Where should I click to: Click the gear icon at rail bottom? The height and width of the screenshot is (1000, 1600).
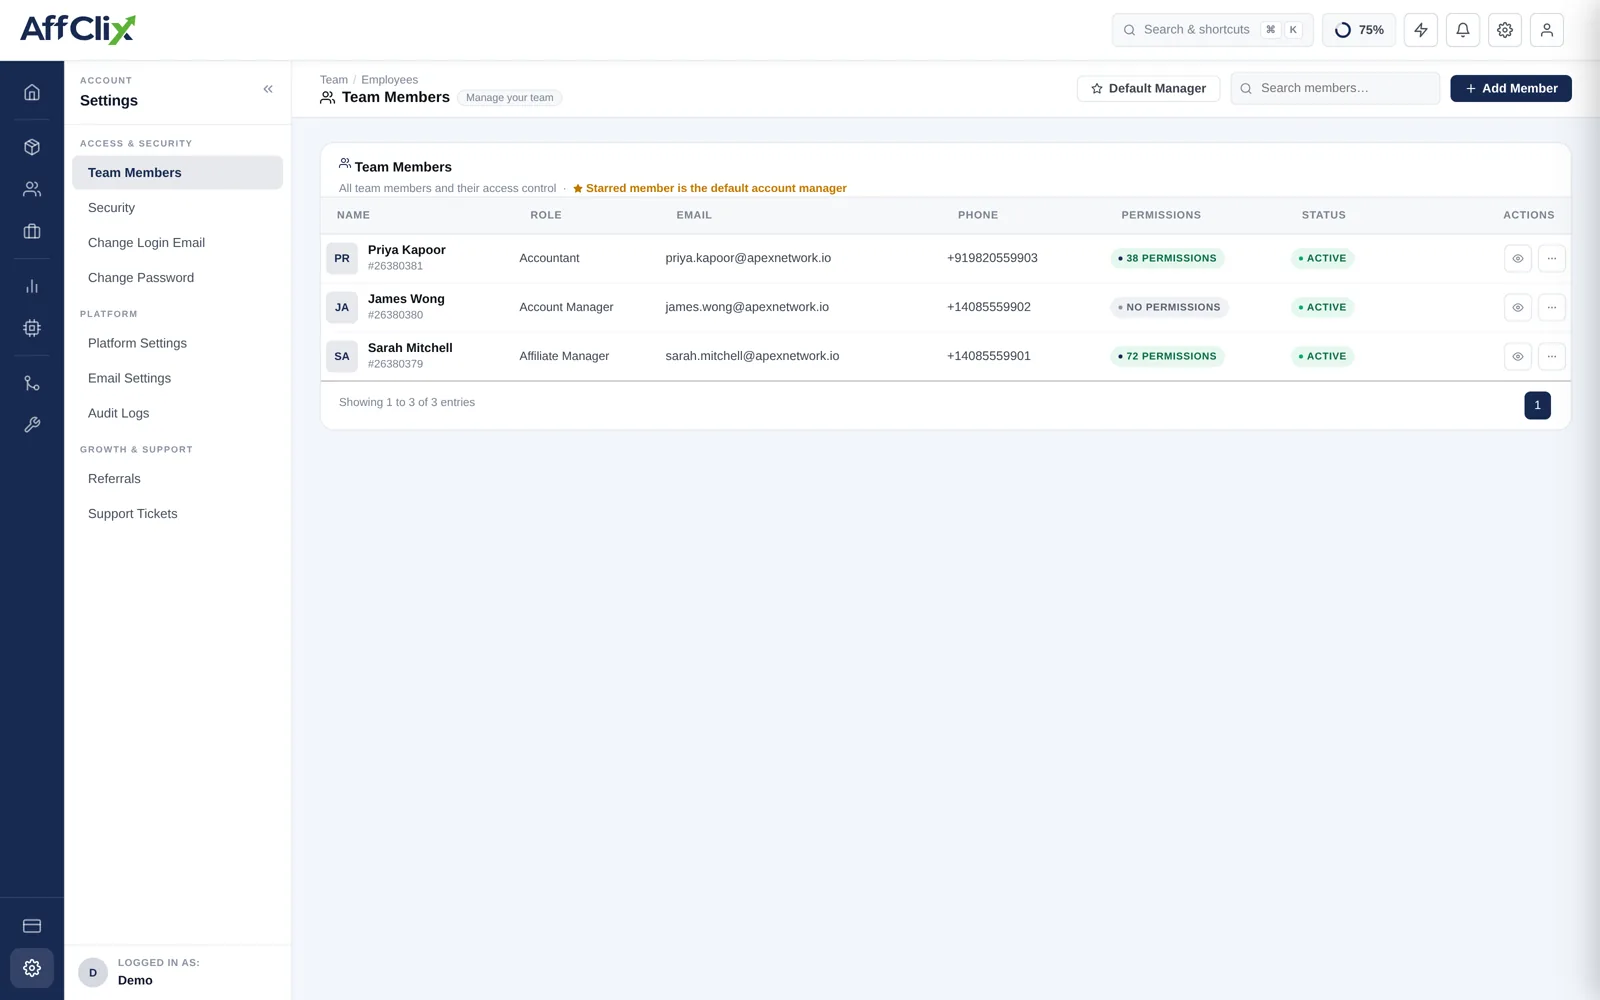click(32, 968)
